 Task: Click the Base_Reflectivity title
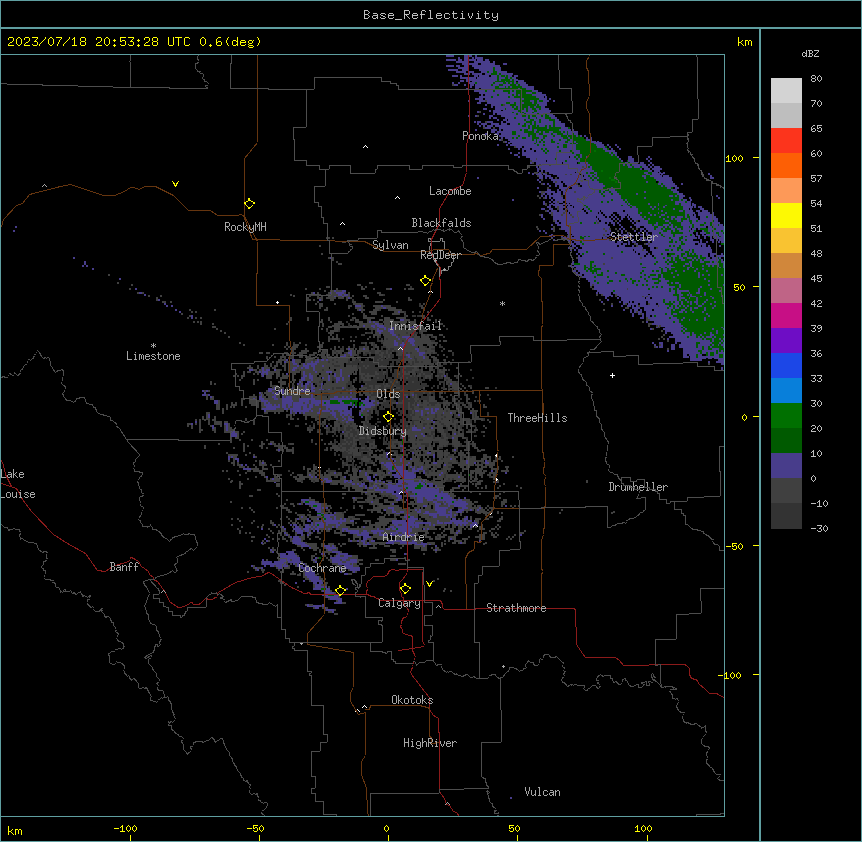tap(431, 15)
